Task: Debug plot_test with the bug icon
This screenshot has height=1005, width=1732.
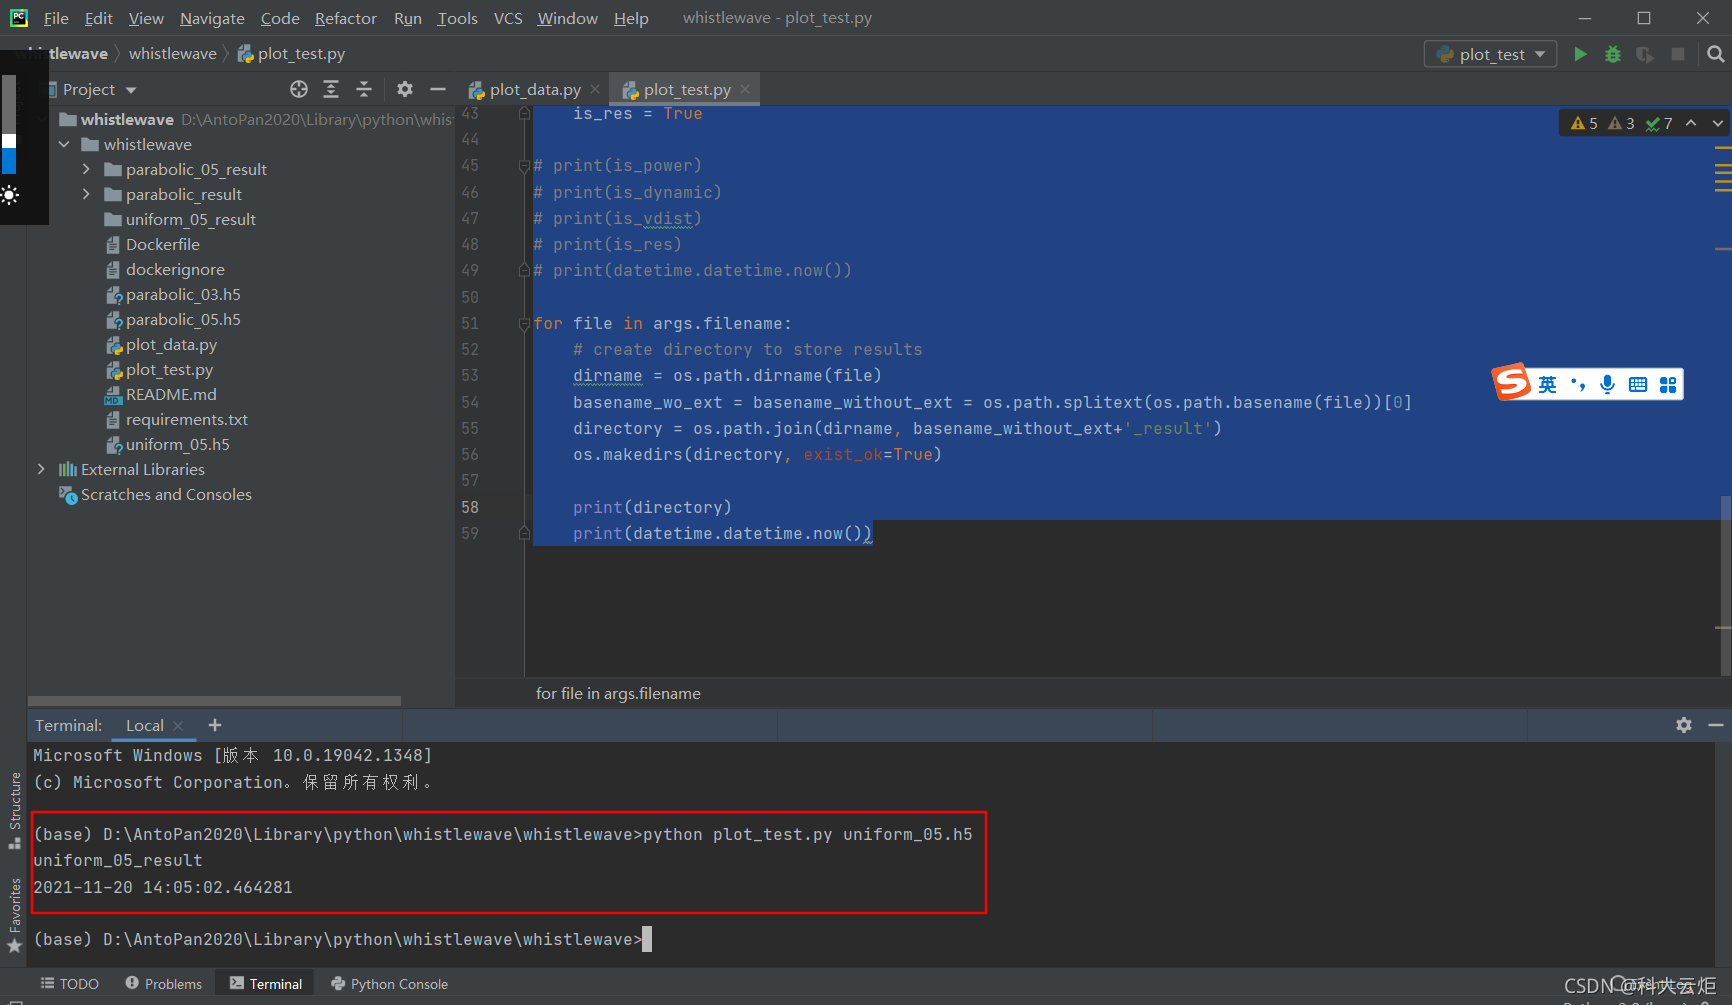Action: tap(1612, 54)
